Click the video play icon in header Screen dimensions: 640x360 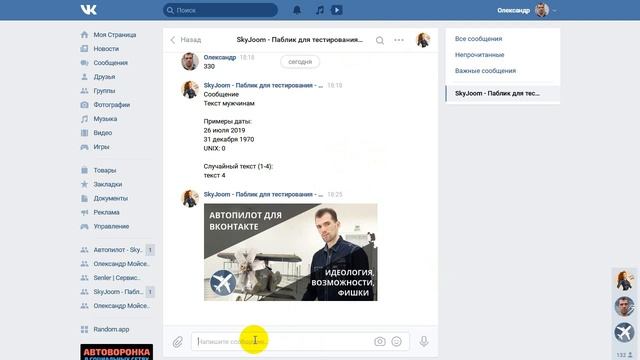[x=337, y=10]
